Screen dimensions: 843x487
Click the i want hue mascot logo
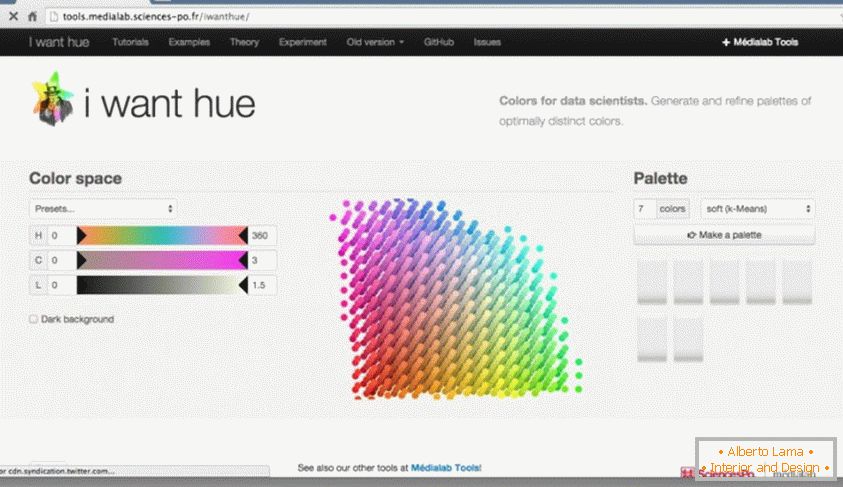click(52, 99)
